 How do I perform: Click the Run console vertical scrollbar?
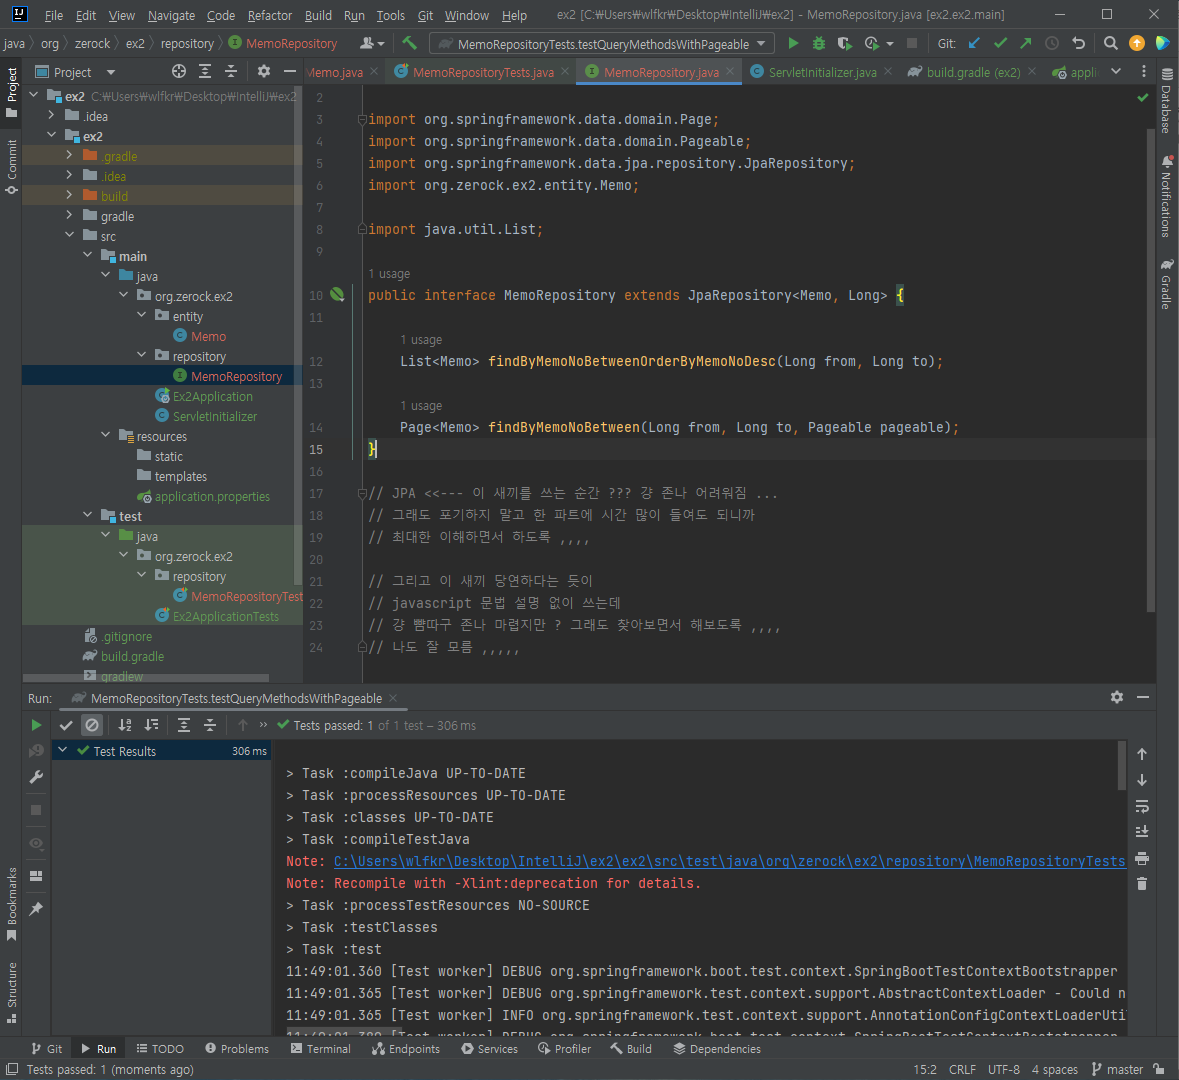1121,765
